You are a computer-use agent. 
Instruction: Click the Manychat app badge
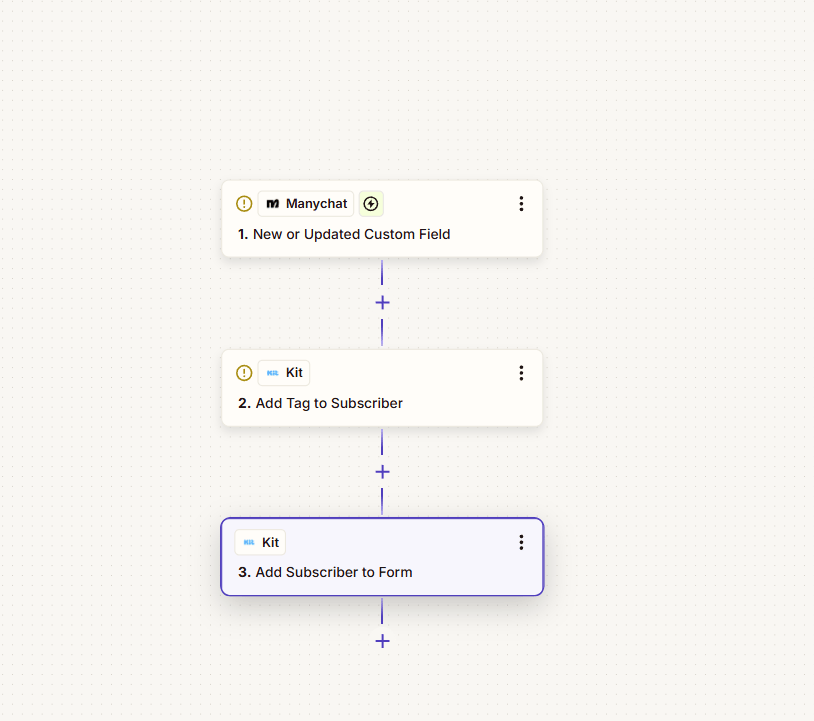(x=306, y=203)
